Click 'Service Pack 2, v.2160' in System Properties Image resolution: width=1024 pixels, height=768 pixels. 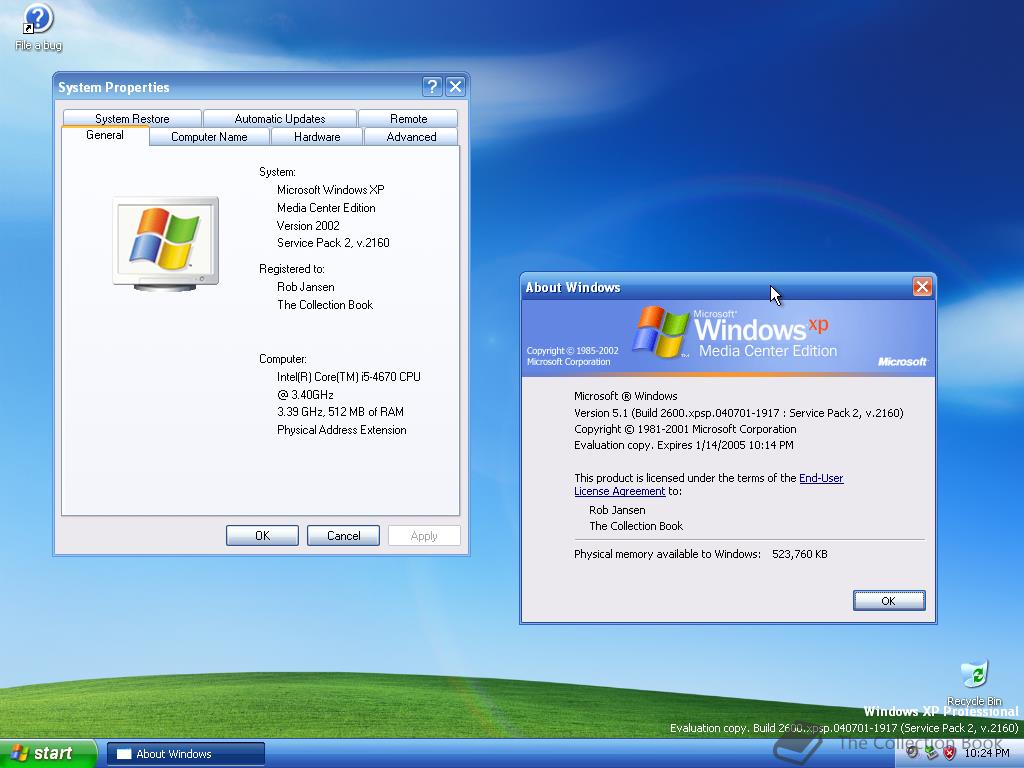(333, 242)
